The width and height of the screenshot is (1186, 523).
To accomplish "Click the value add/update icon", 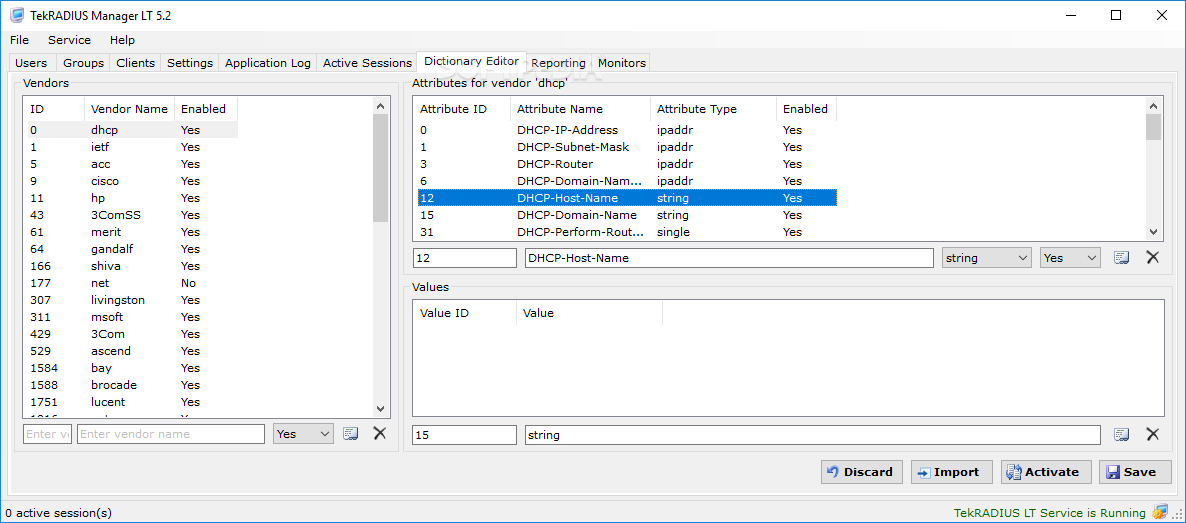I will click(1121, 434).
